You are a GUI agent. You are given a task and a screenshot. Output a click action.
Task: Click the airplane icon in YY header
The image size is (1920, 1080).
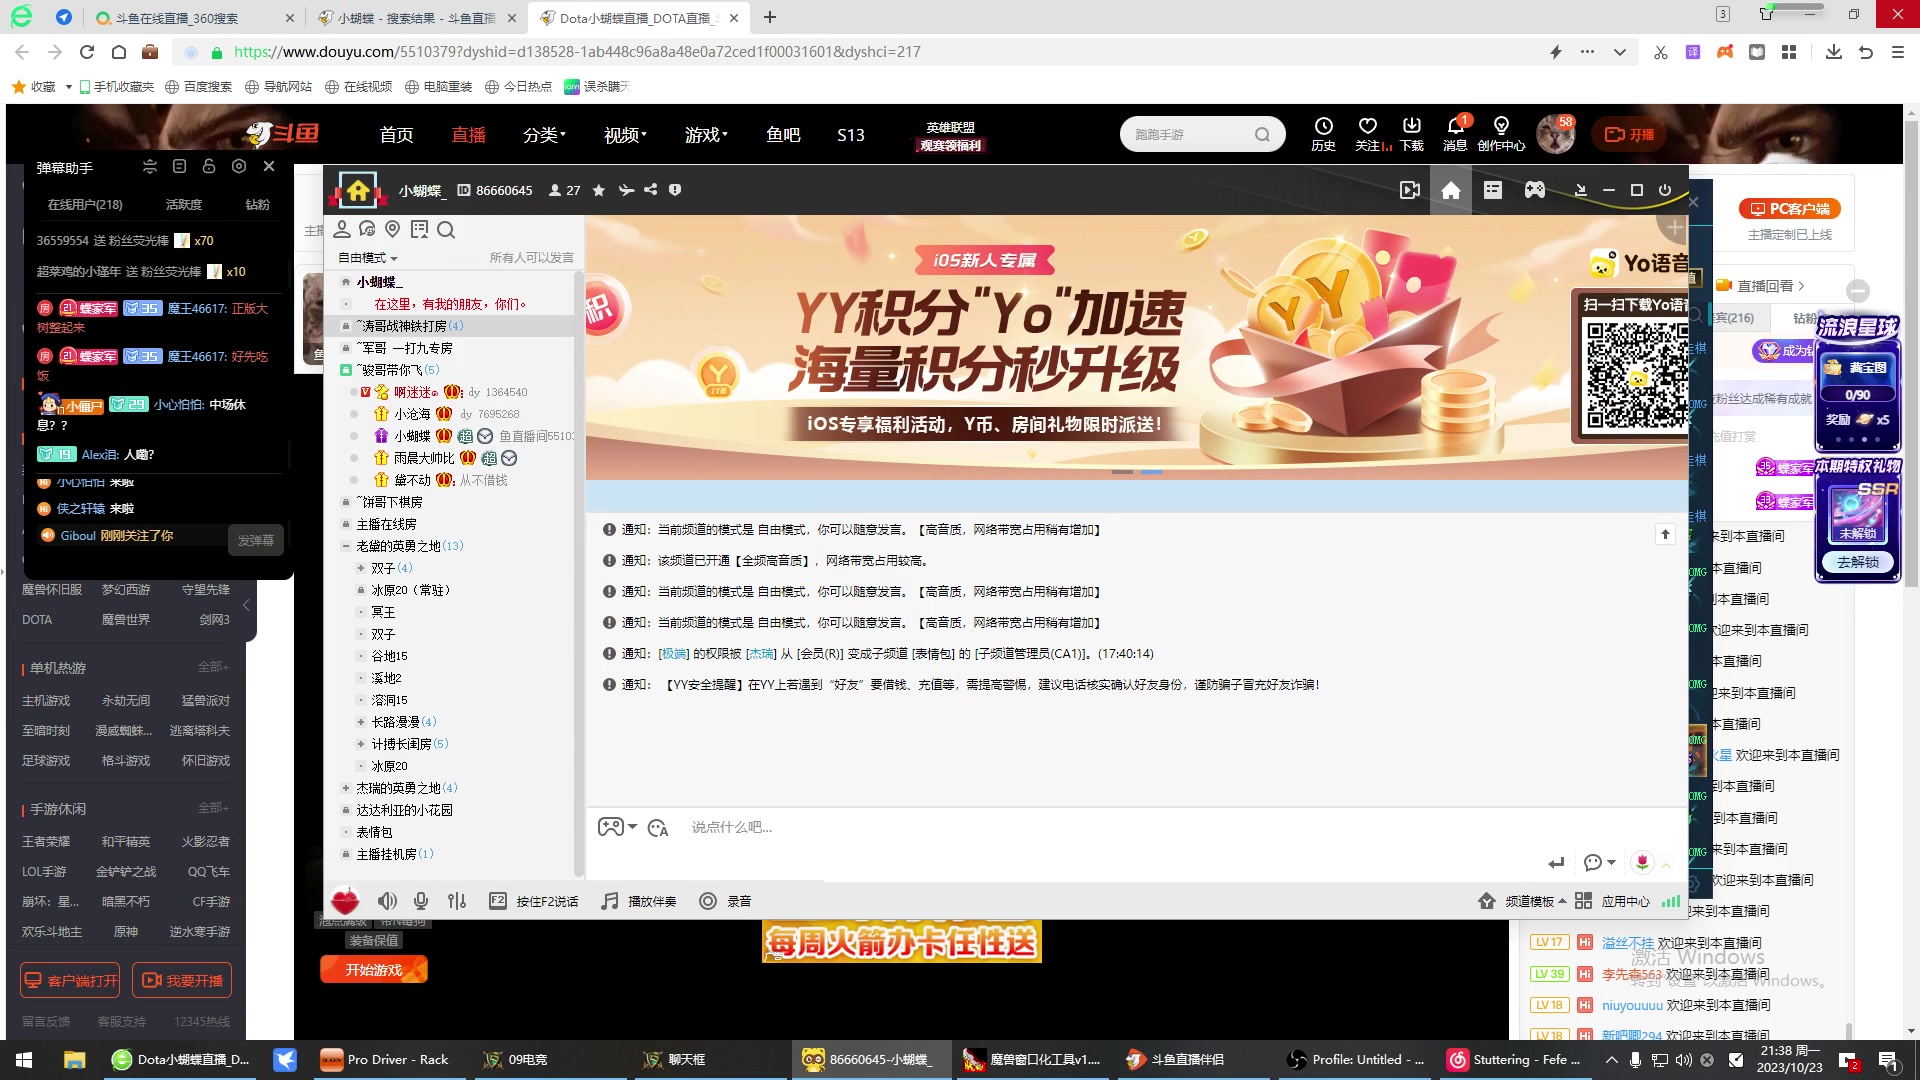point(626,190)
